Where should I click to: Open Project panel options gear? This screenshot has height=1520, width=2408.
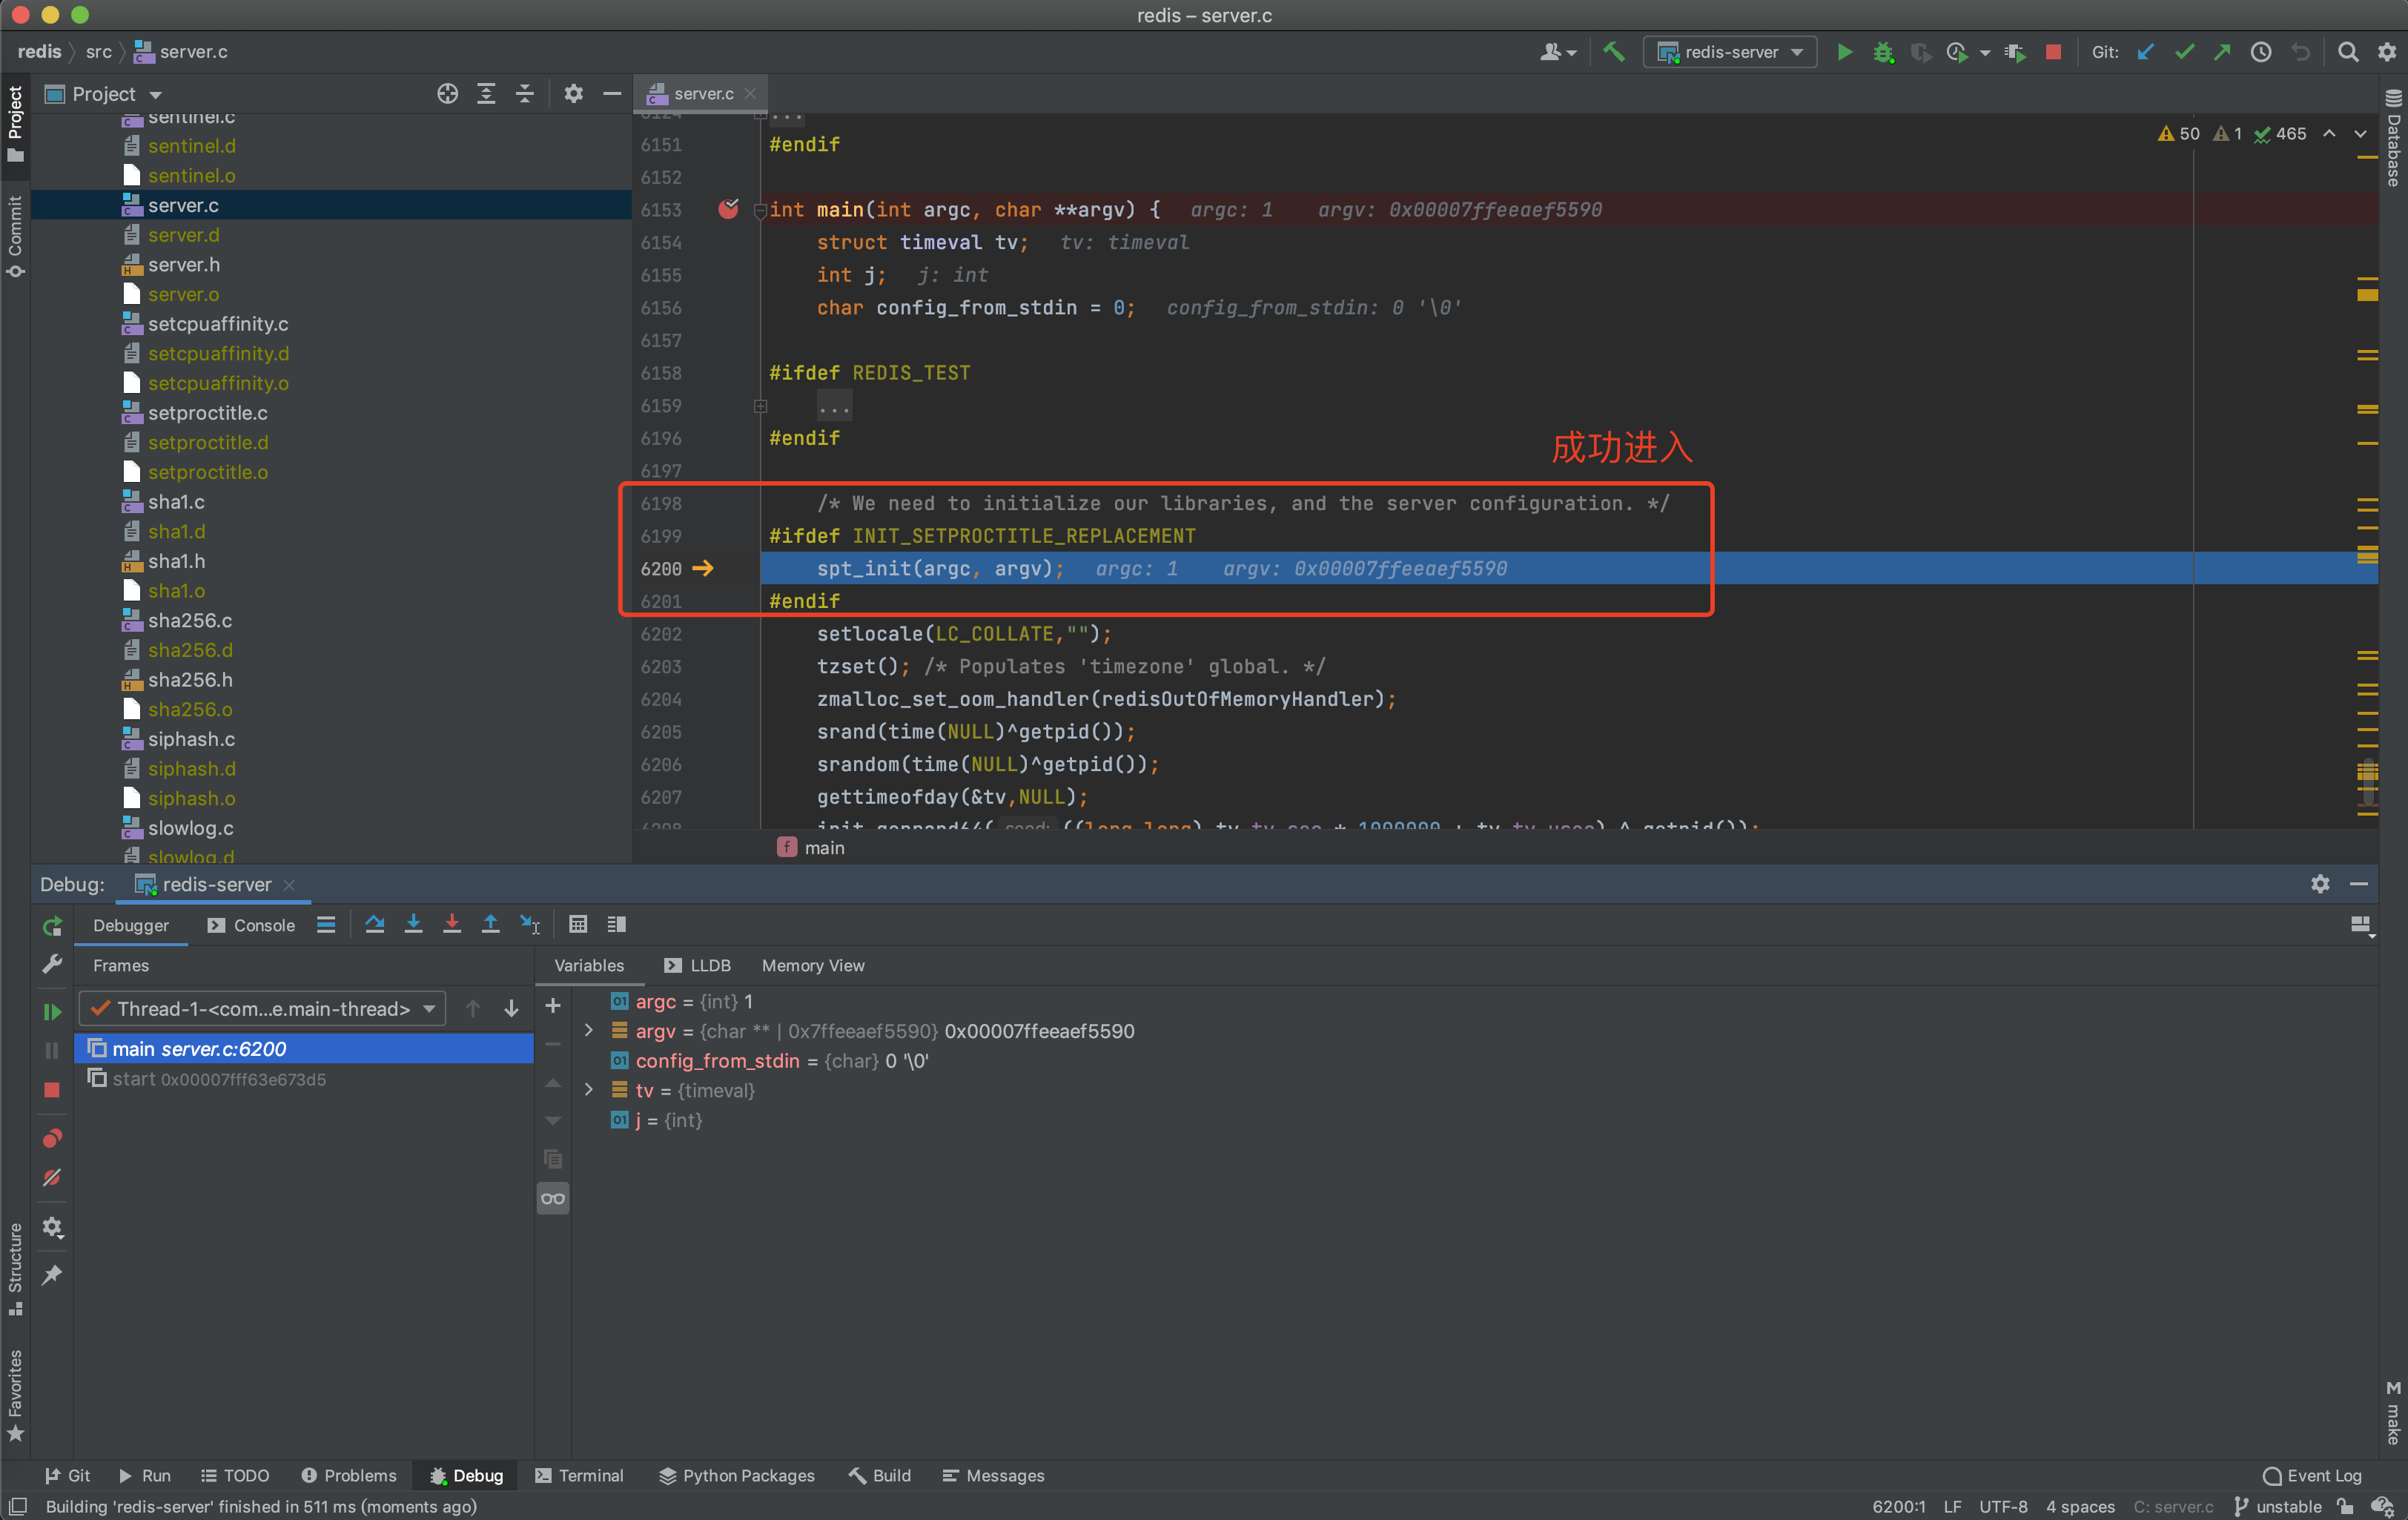click(x=573, y=94)
